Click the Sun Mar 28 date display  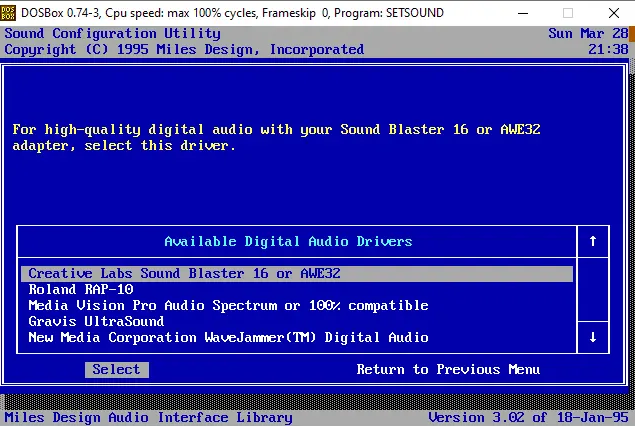589,34
